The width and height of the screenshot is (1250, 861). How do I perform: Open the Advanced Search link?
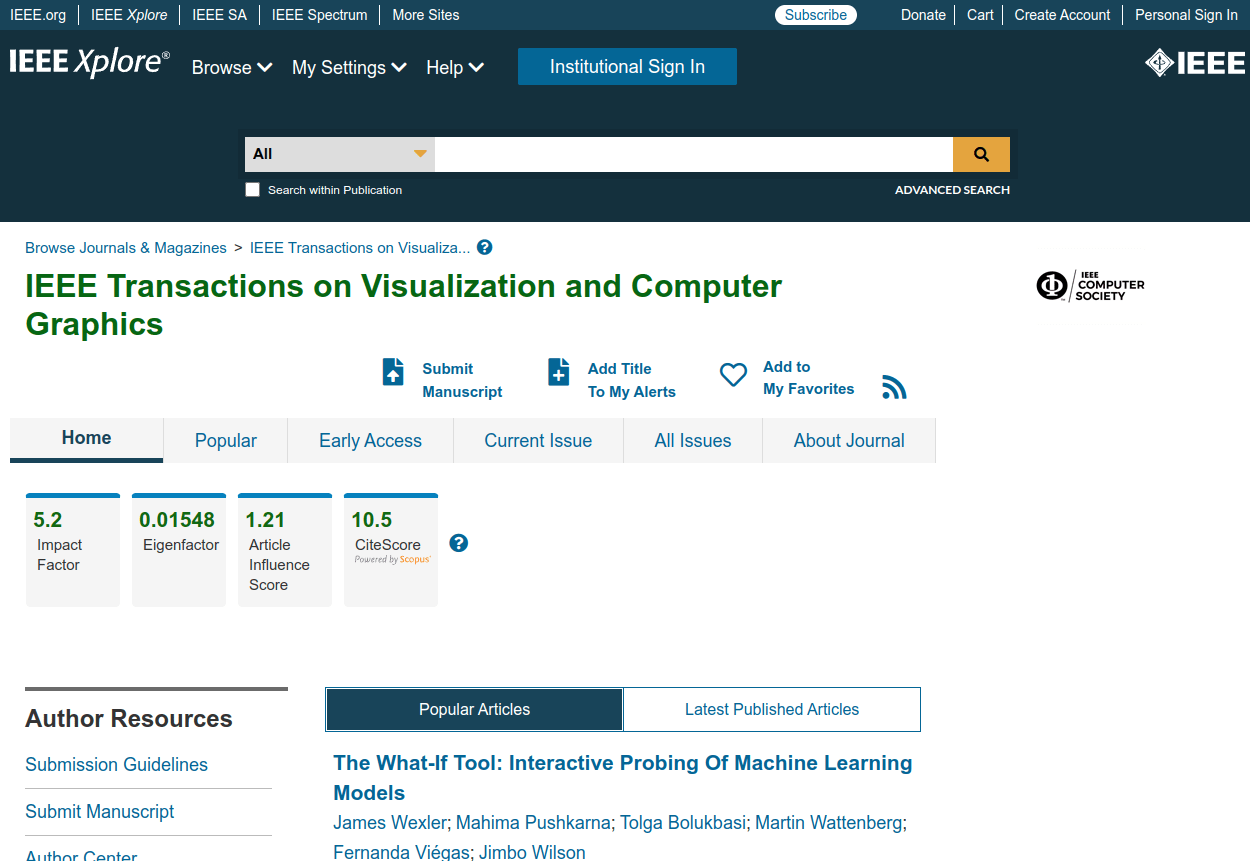tap(952, 190)
